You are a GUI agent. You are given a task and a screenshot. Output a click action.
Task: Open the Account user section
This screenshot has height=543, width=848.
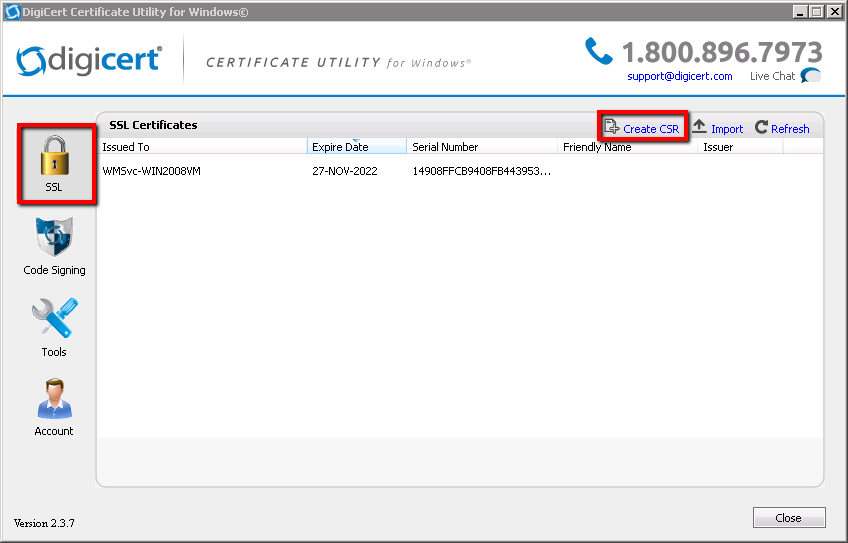54,407
